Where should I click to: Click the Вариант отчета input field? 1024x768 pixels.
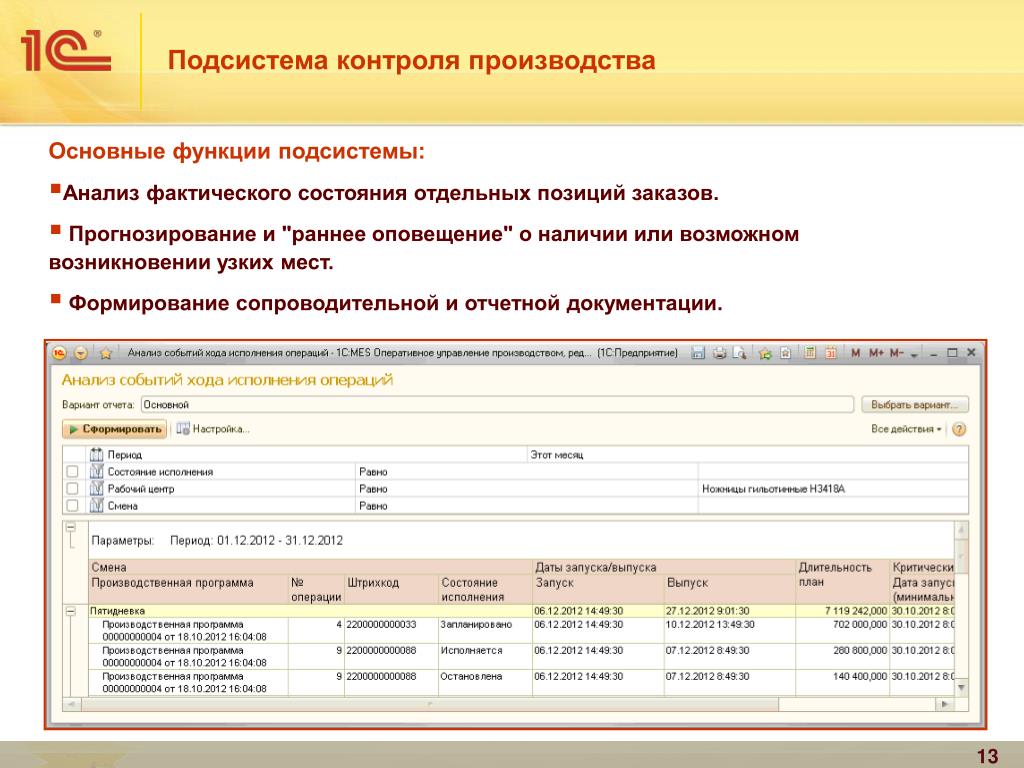click(x=496, y=405)
